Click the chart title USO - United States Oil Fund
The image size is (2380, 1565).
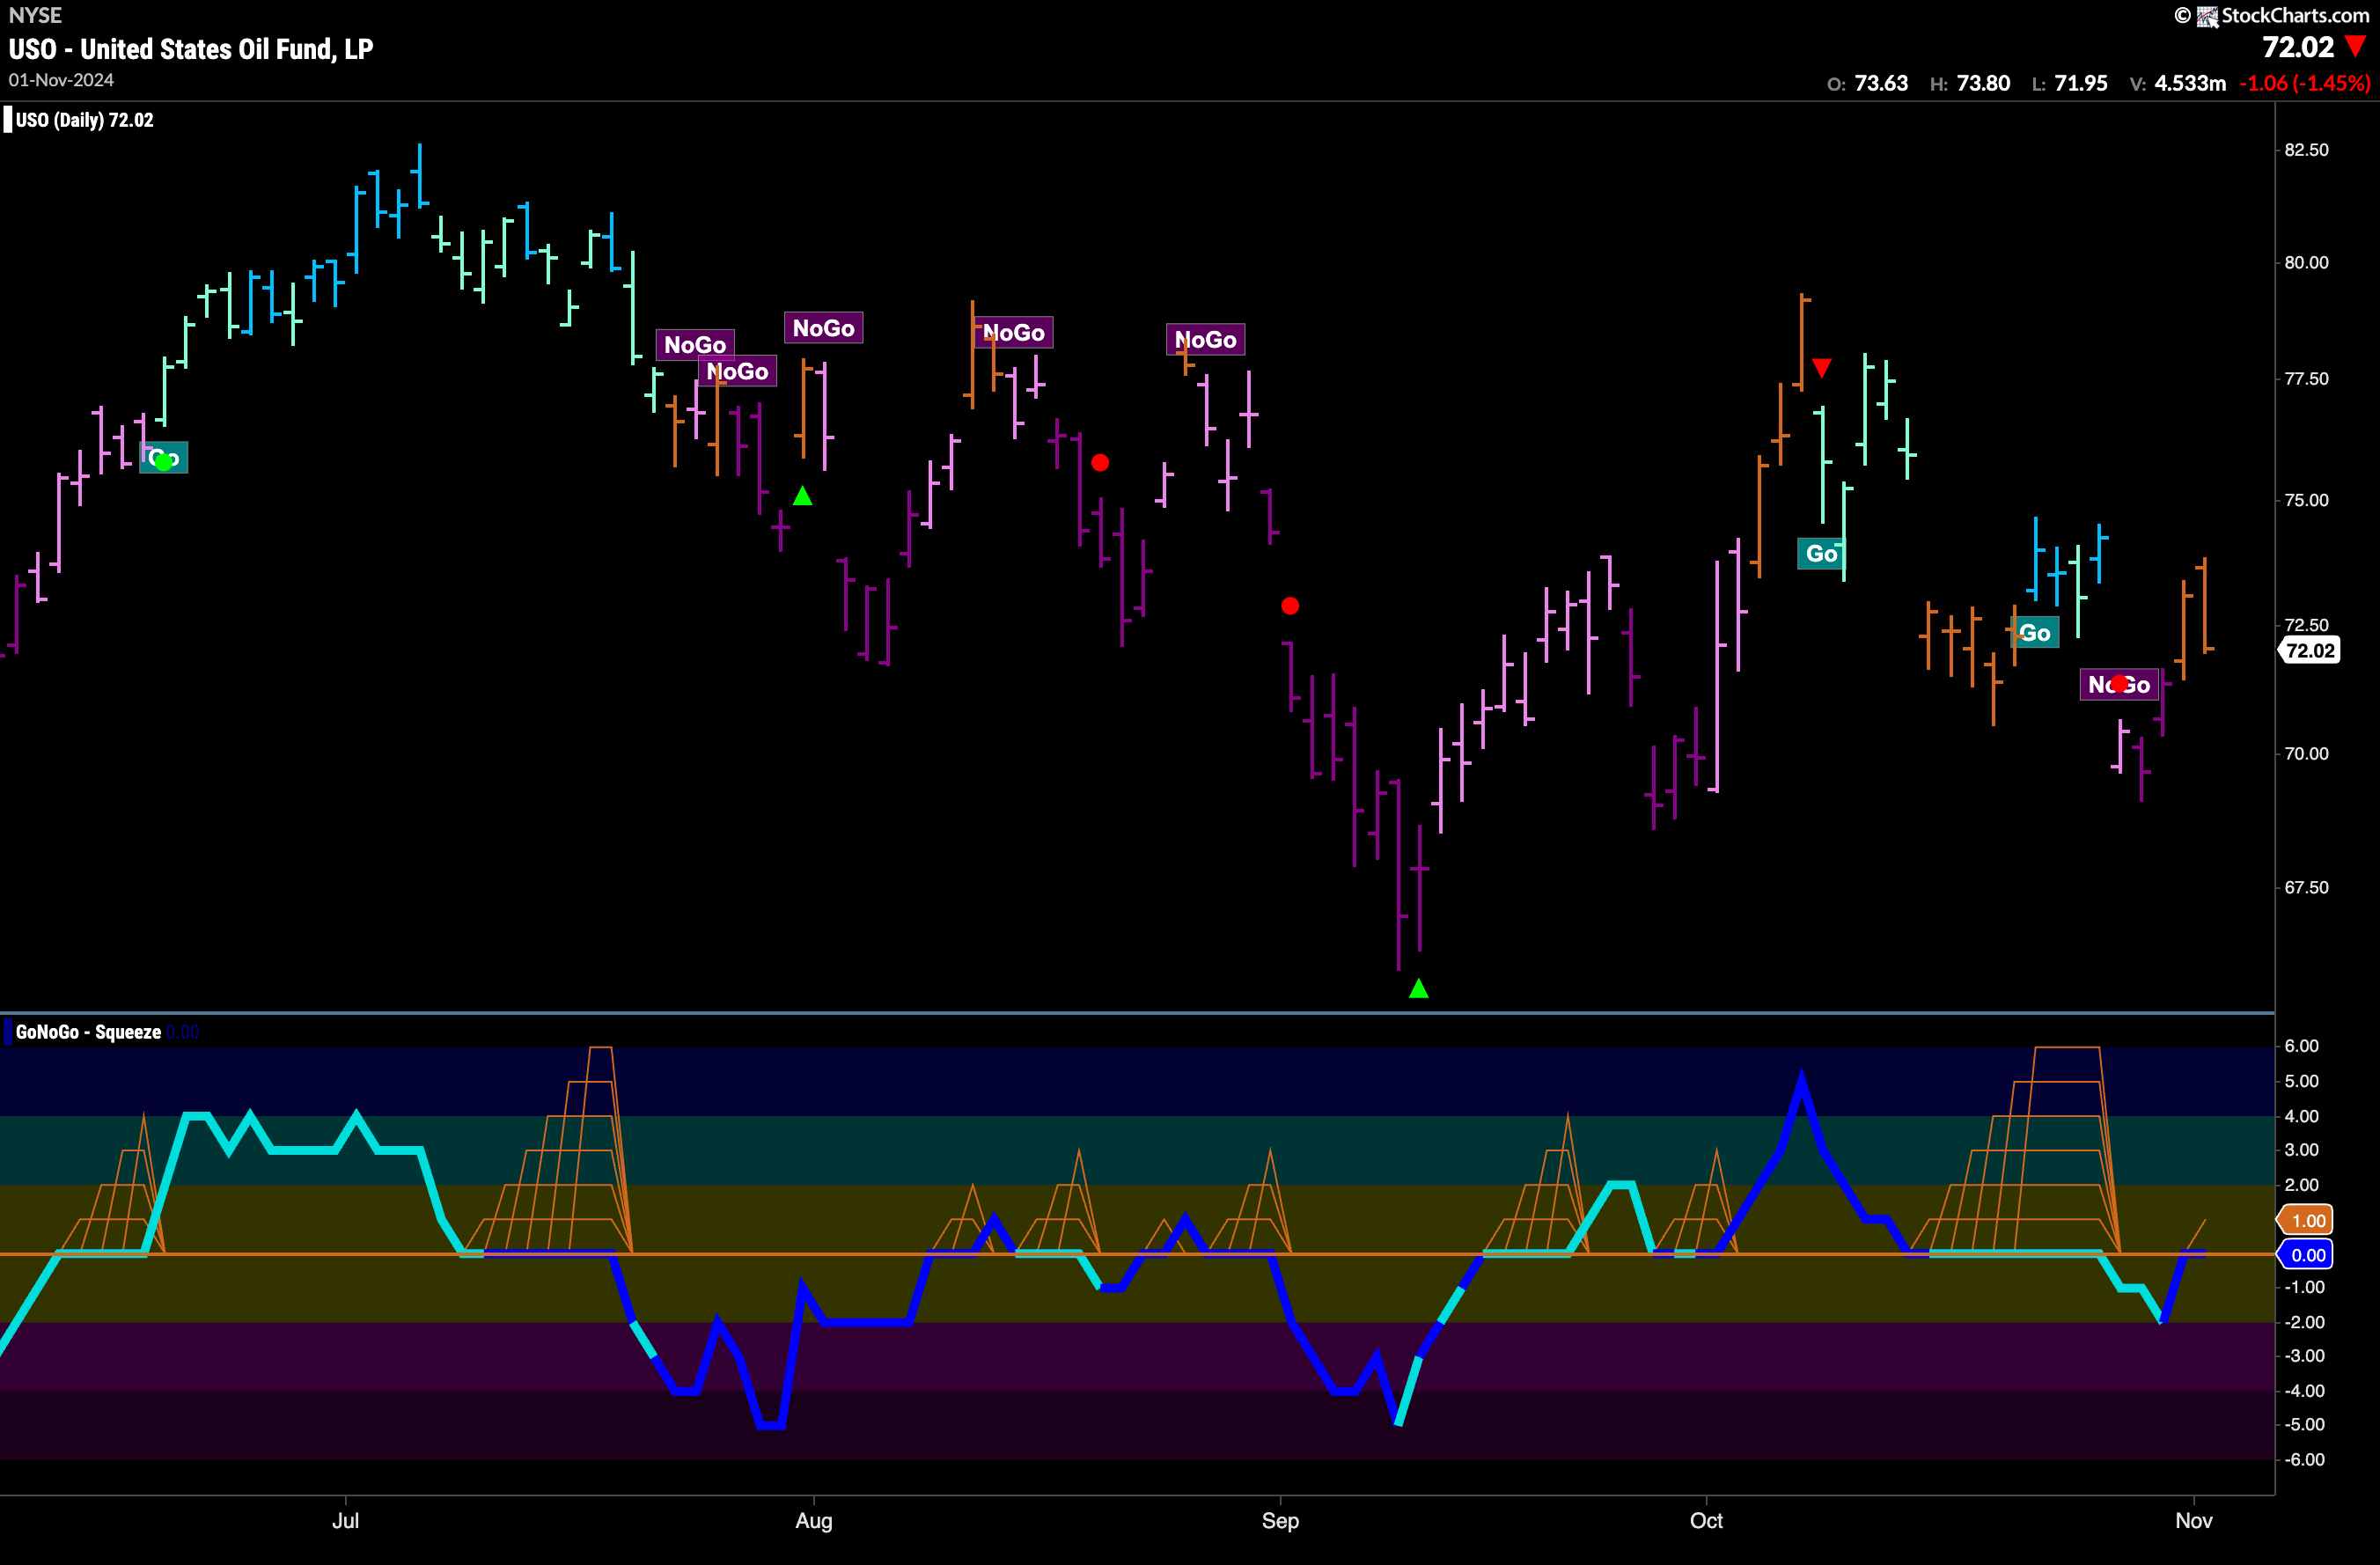point(191,49)
